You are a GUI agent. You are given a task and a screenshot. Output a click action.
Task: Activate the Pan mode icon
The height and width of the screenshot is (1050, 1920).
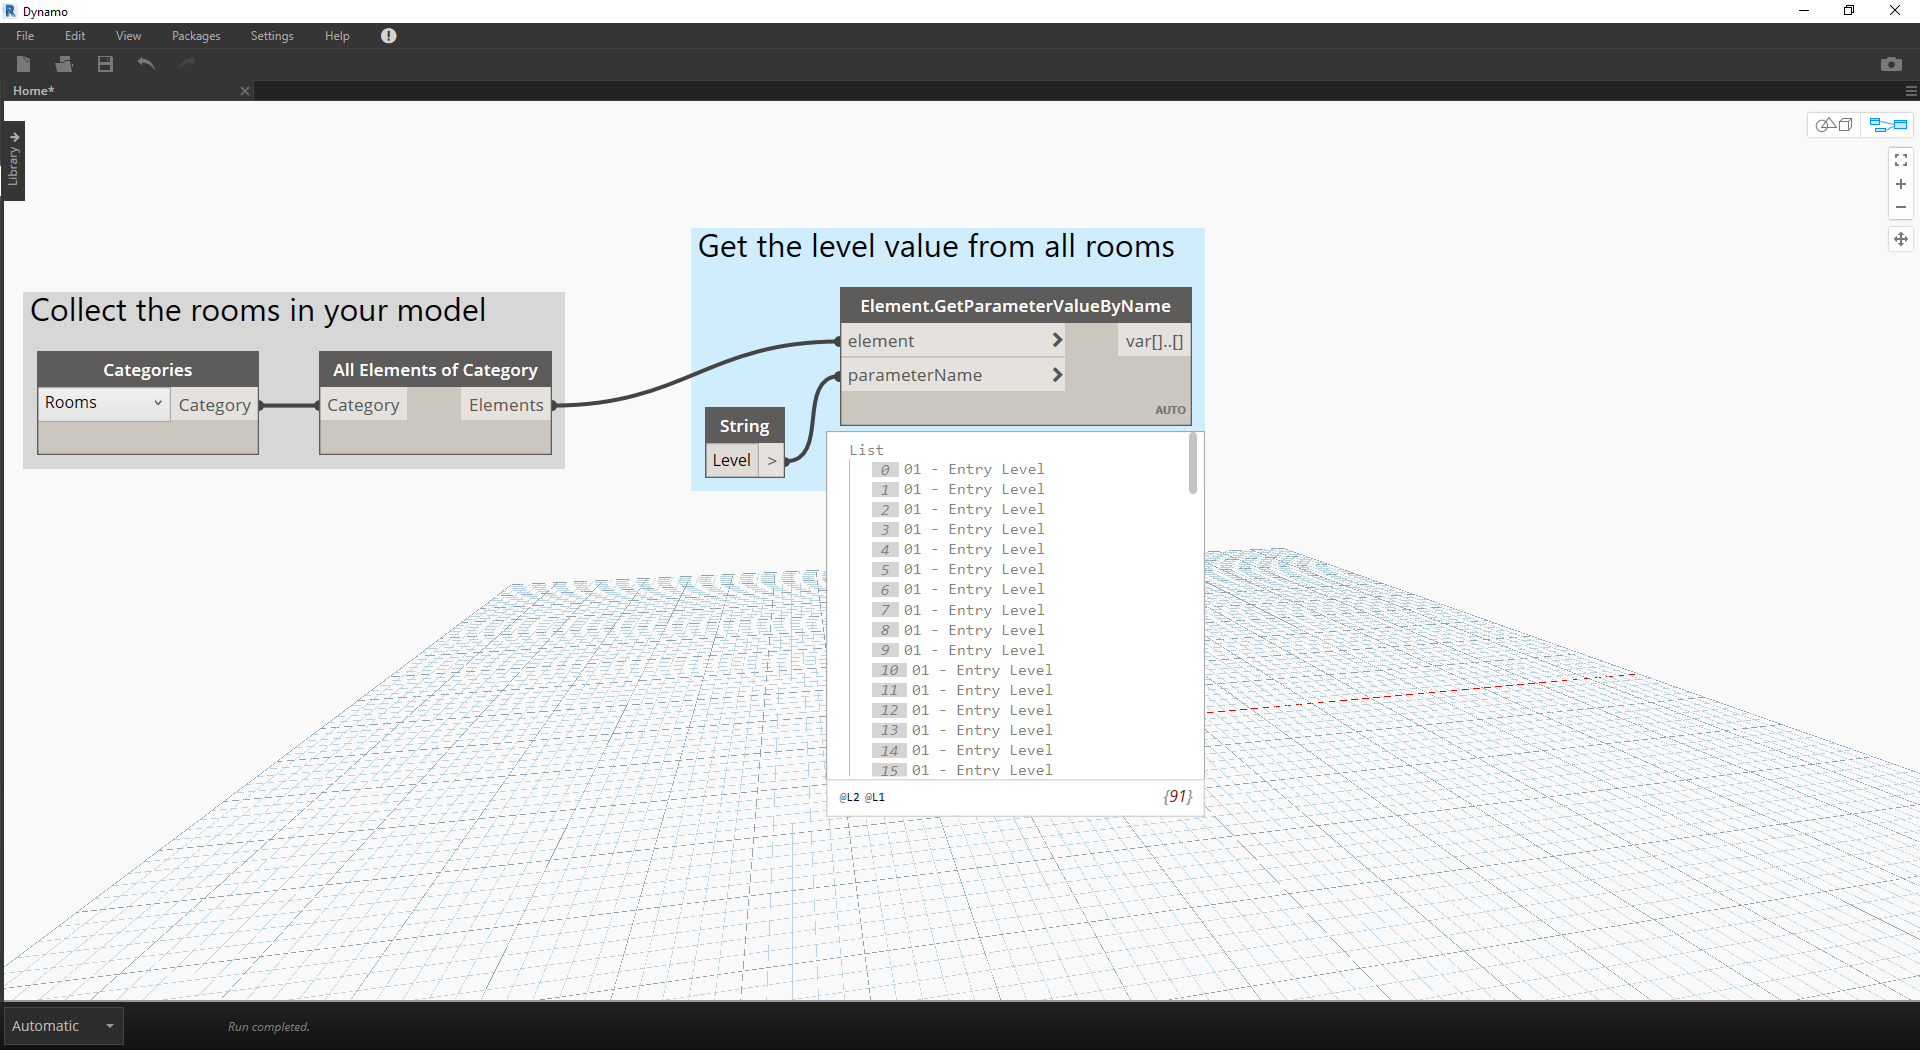coord(1901,239)
